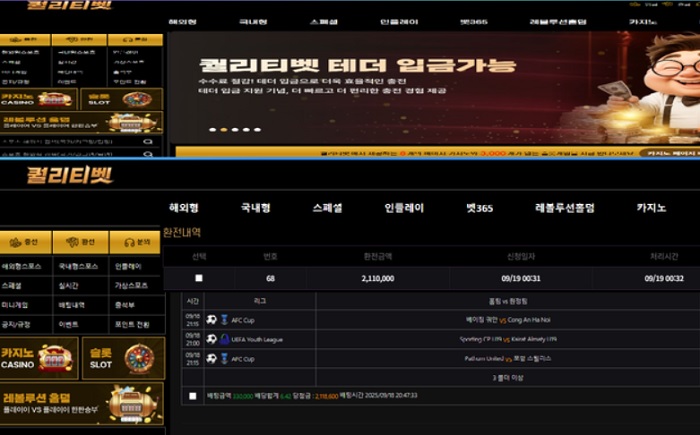Go to 스페셜 in lower sidebar menu
The image size is (700, 435).
click(x=12, y=285)
